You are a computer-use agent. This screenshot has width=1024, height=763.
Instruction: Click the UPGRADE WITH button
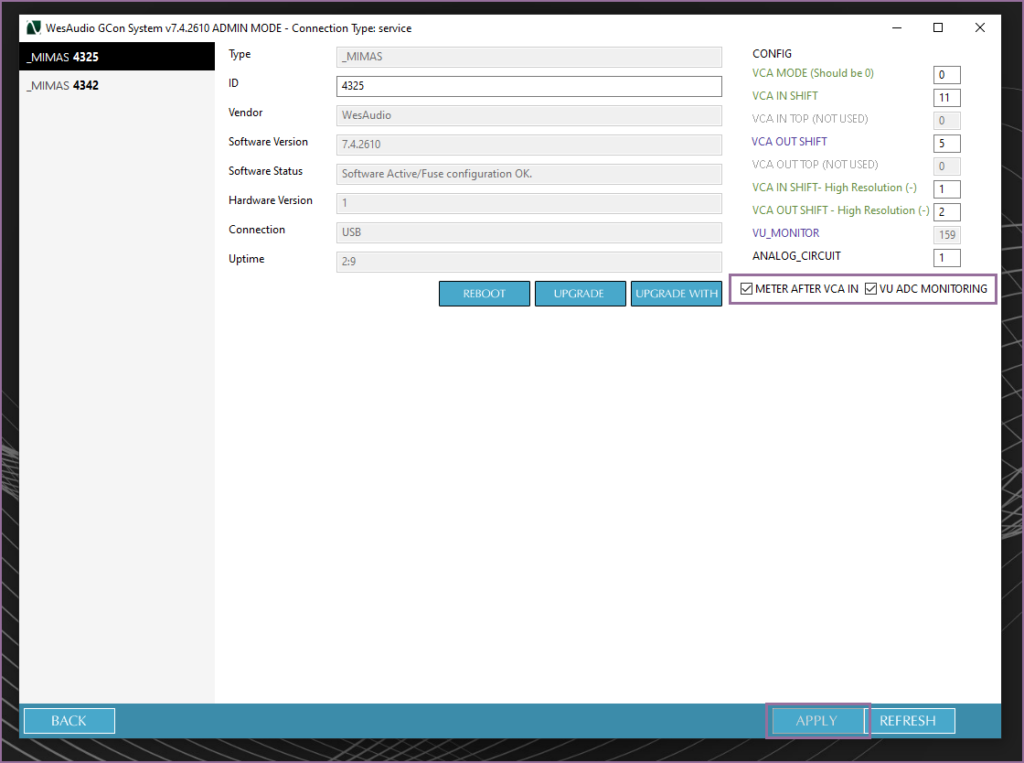(677, 294)
